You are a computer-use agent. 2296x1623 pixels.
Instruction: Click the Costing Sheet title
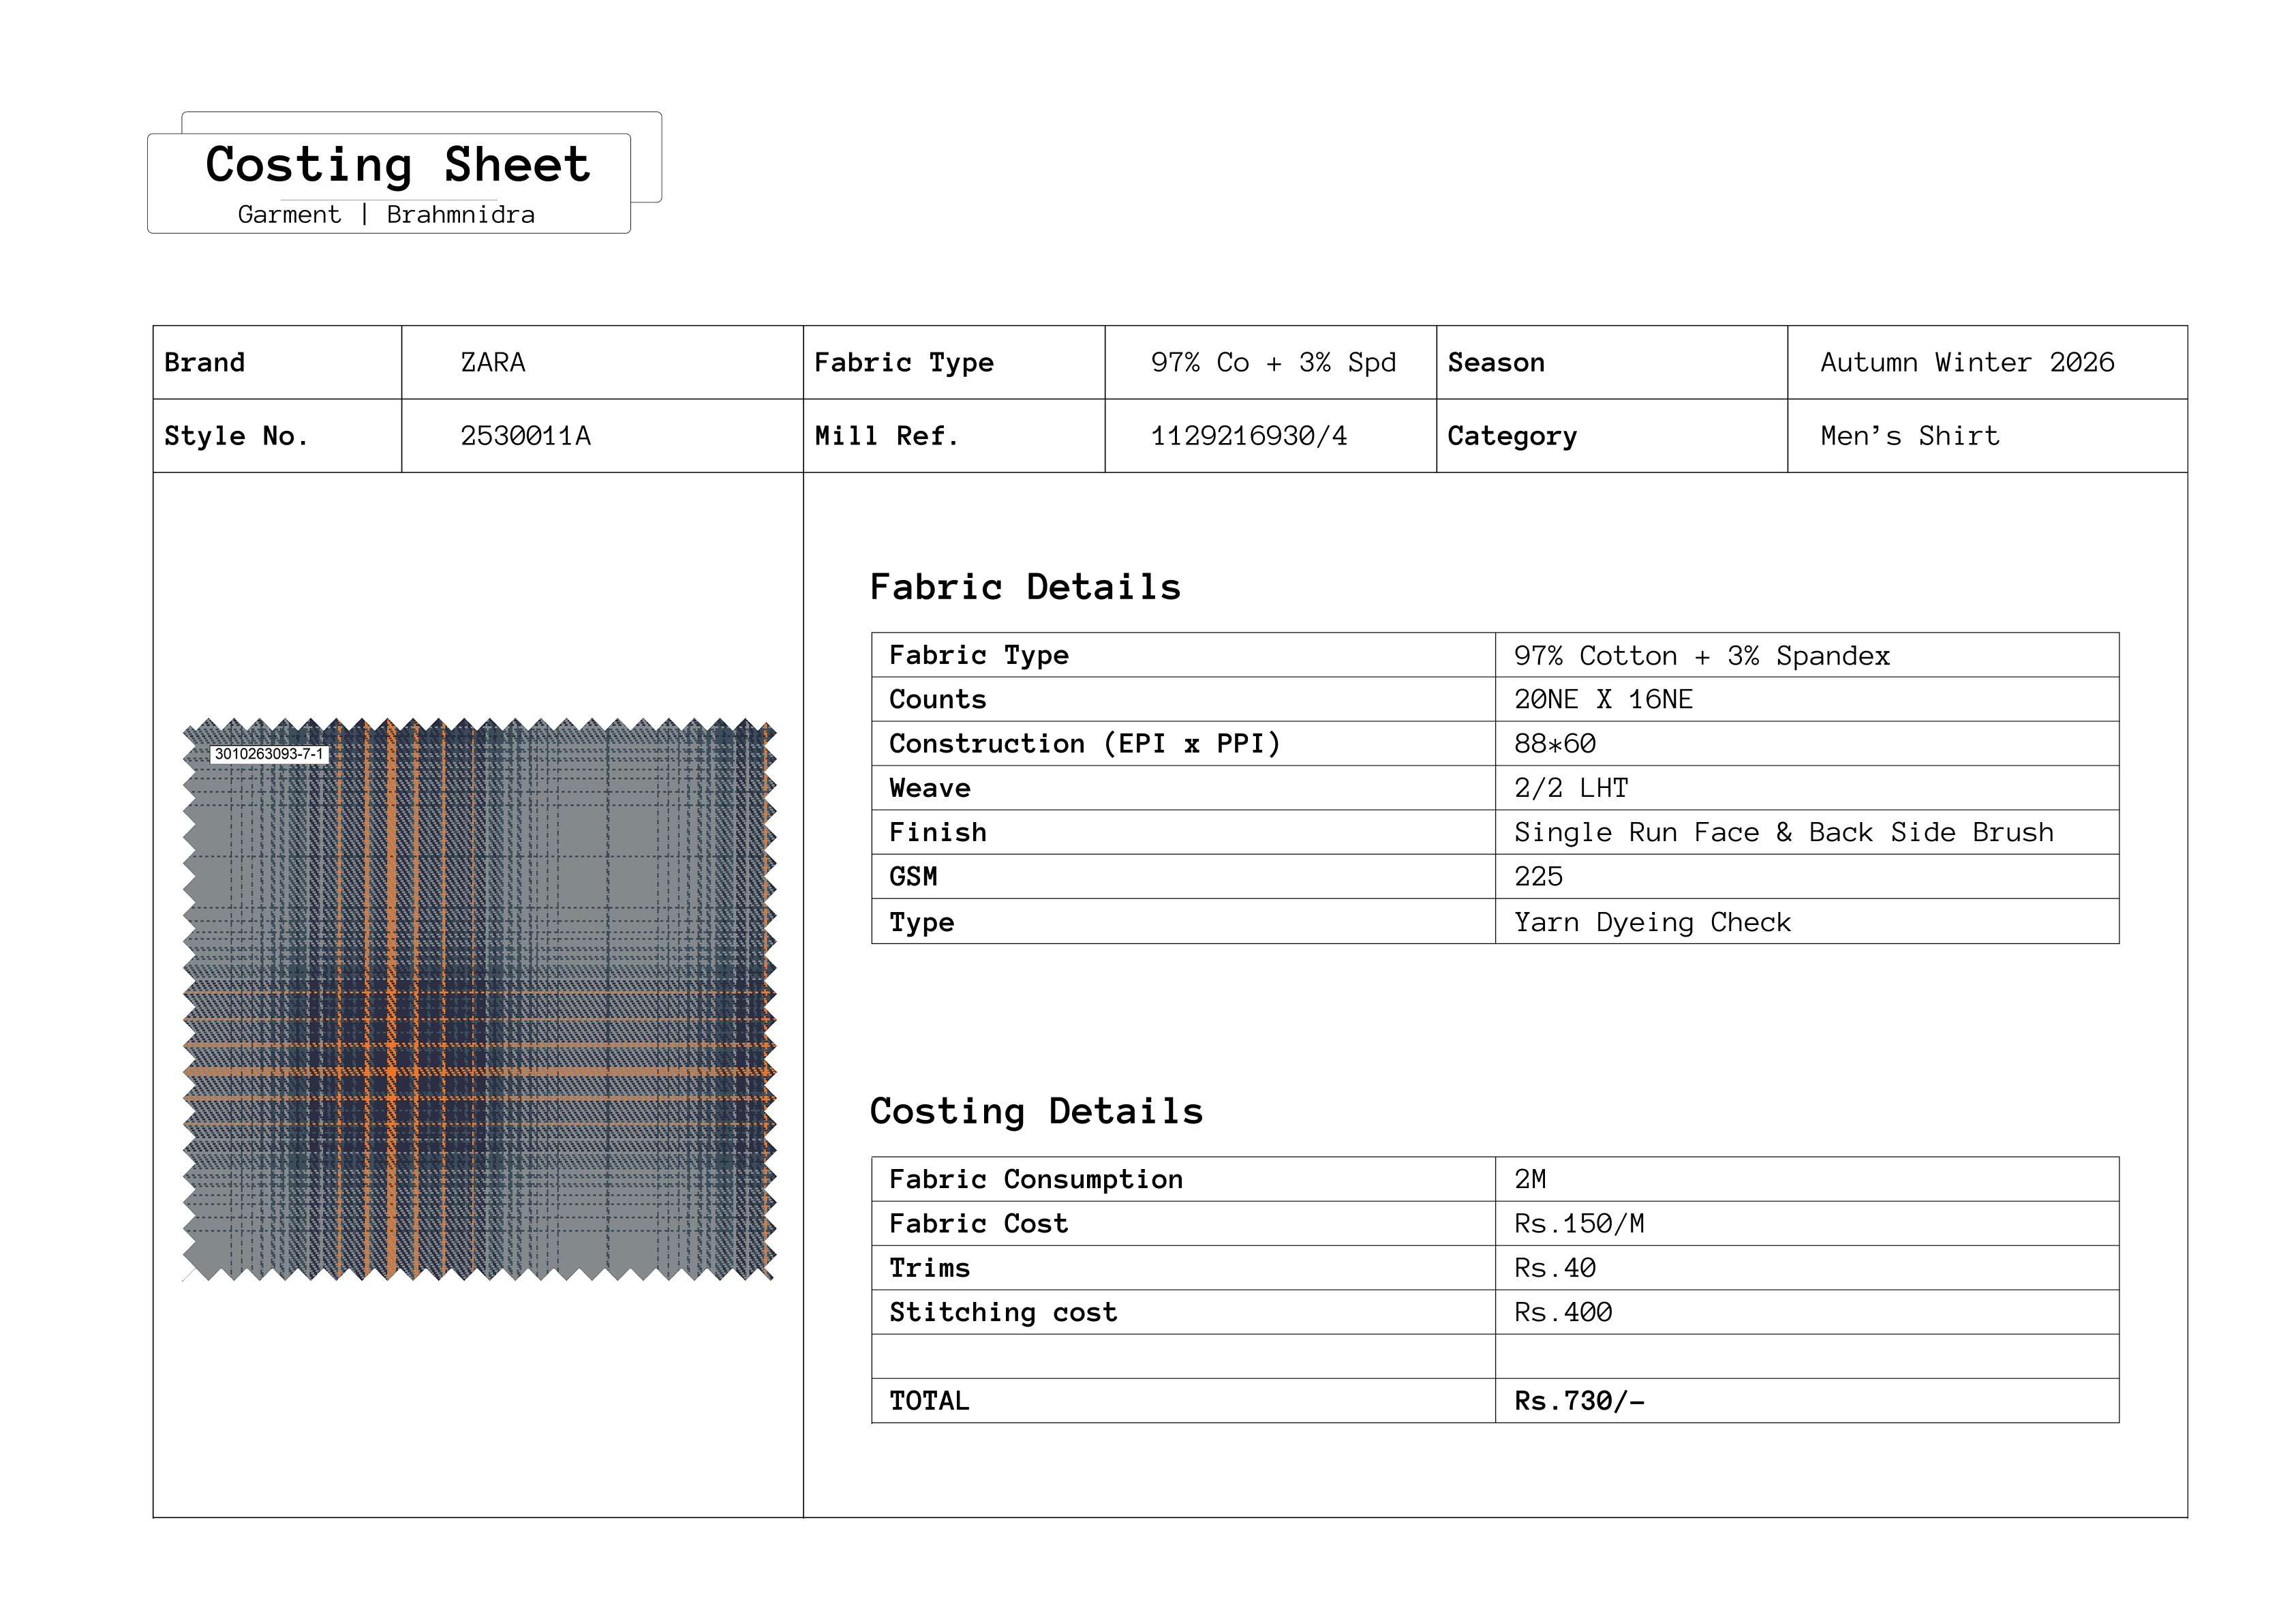pos(397,165)
